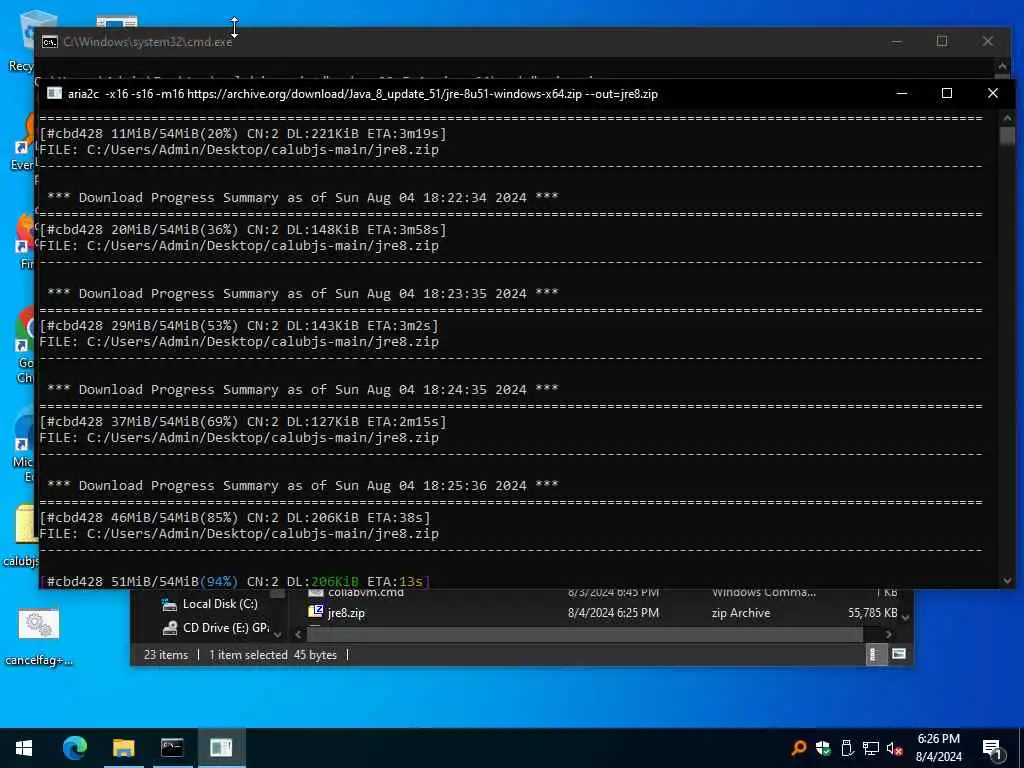Maximize the background cmd.exe window
The height and width of the screenshot is (768, 1024).
pos(942,41)
